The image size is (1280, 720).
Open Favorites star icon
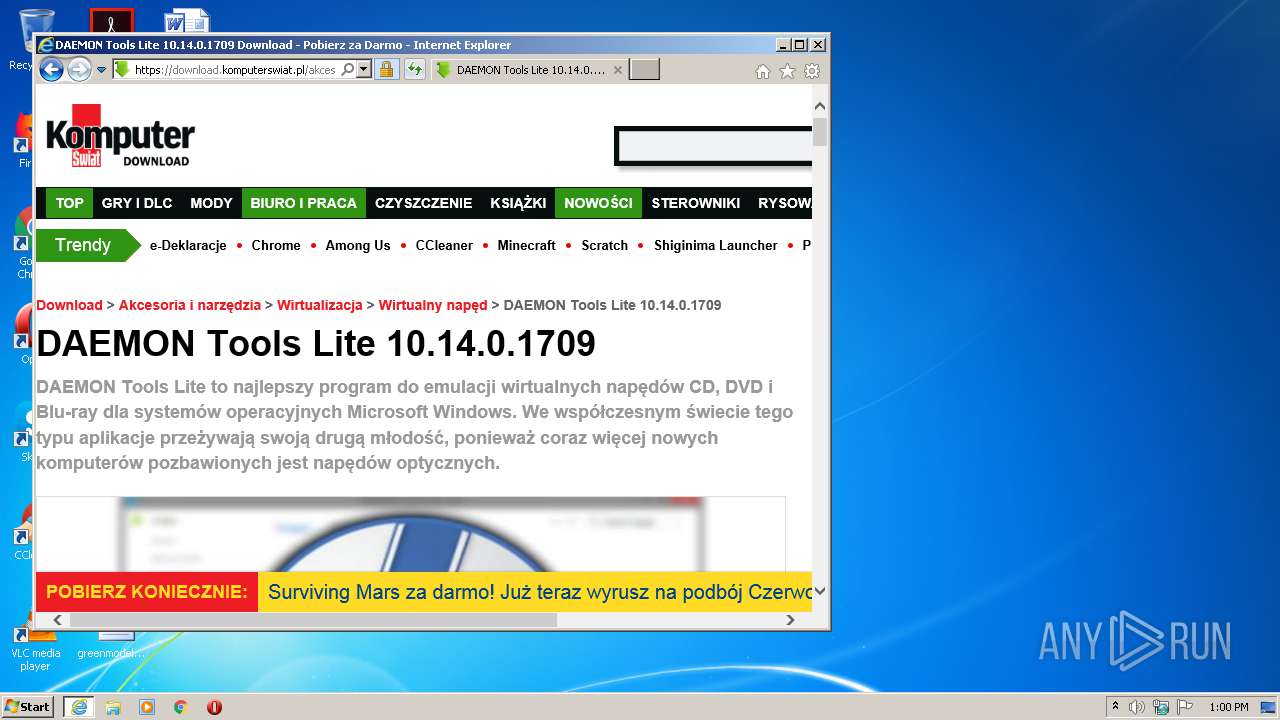point(787,71)
